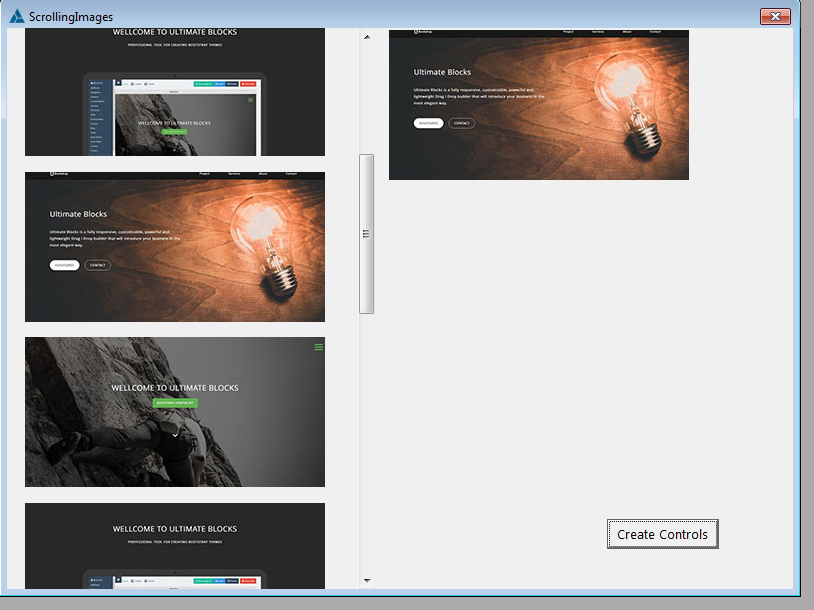Click the vertical scrollbar thumb grip

[x=366, y=233]
